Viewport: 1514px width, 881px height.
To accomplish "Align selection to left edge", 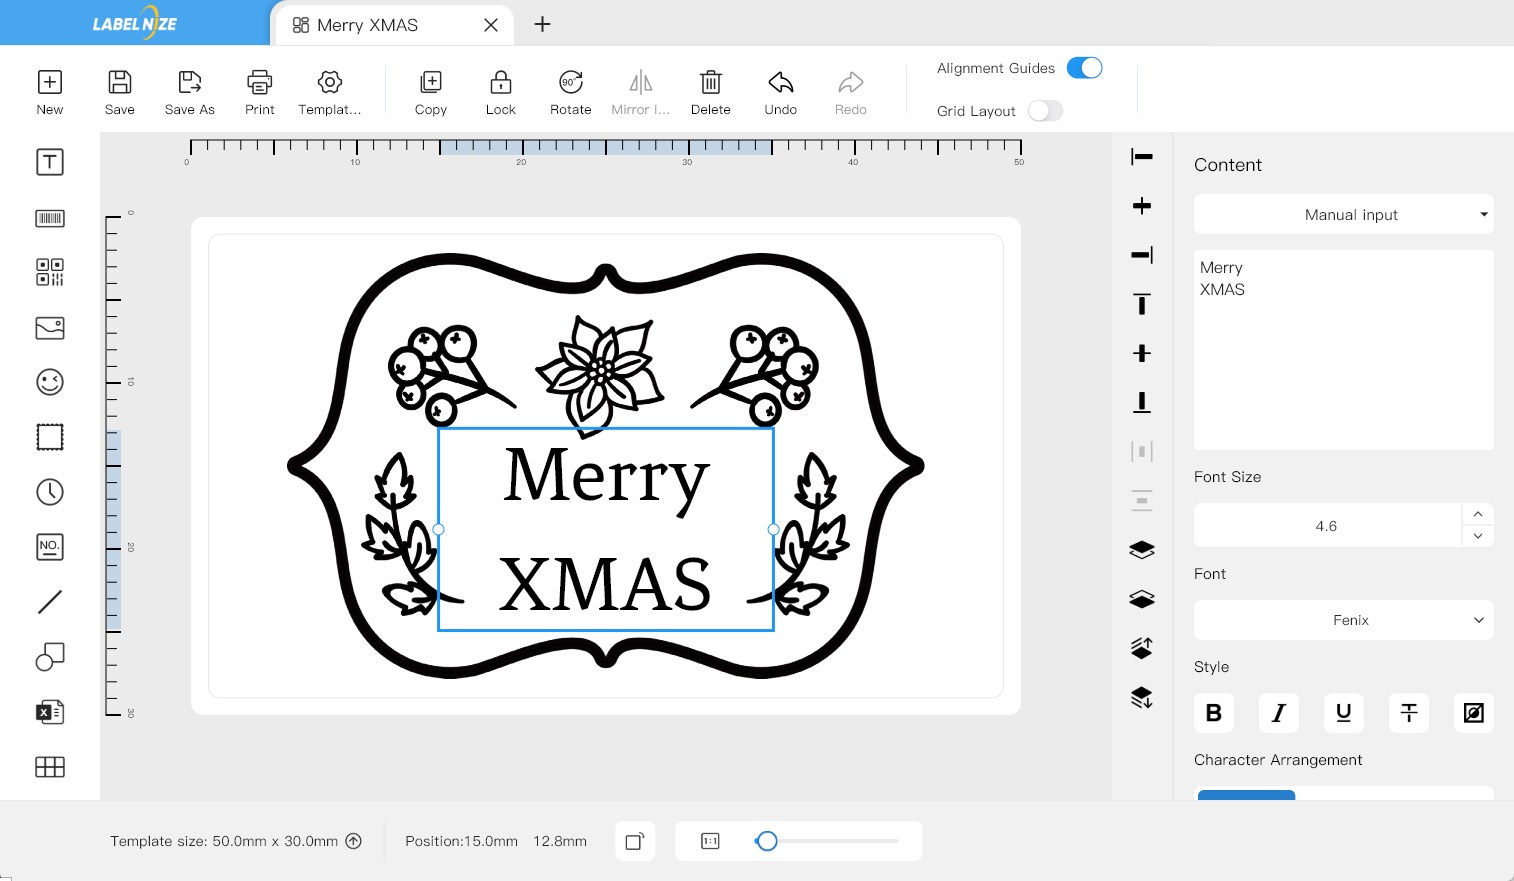I will pyautogui.click(x=1142, y=156).
